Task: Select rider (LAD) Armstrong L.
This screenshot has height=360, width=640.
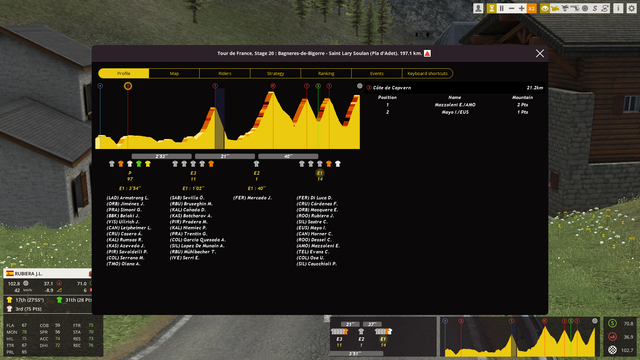Action: tap(127, 198)
